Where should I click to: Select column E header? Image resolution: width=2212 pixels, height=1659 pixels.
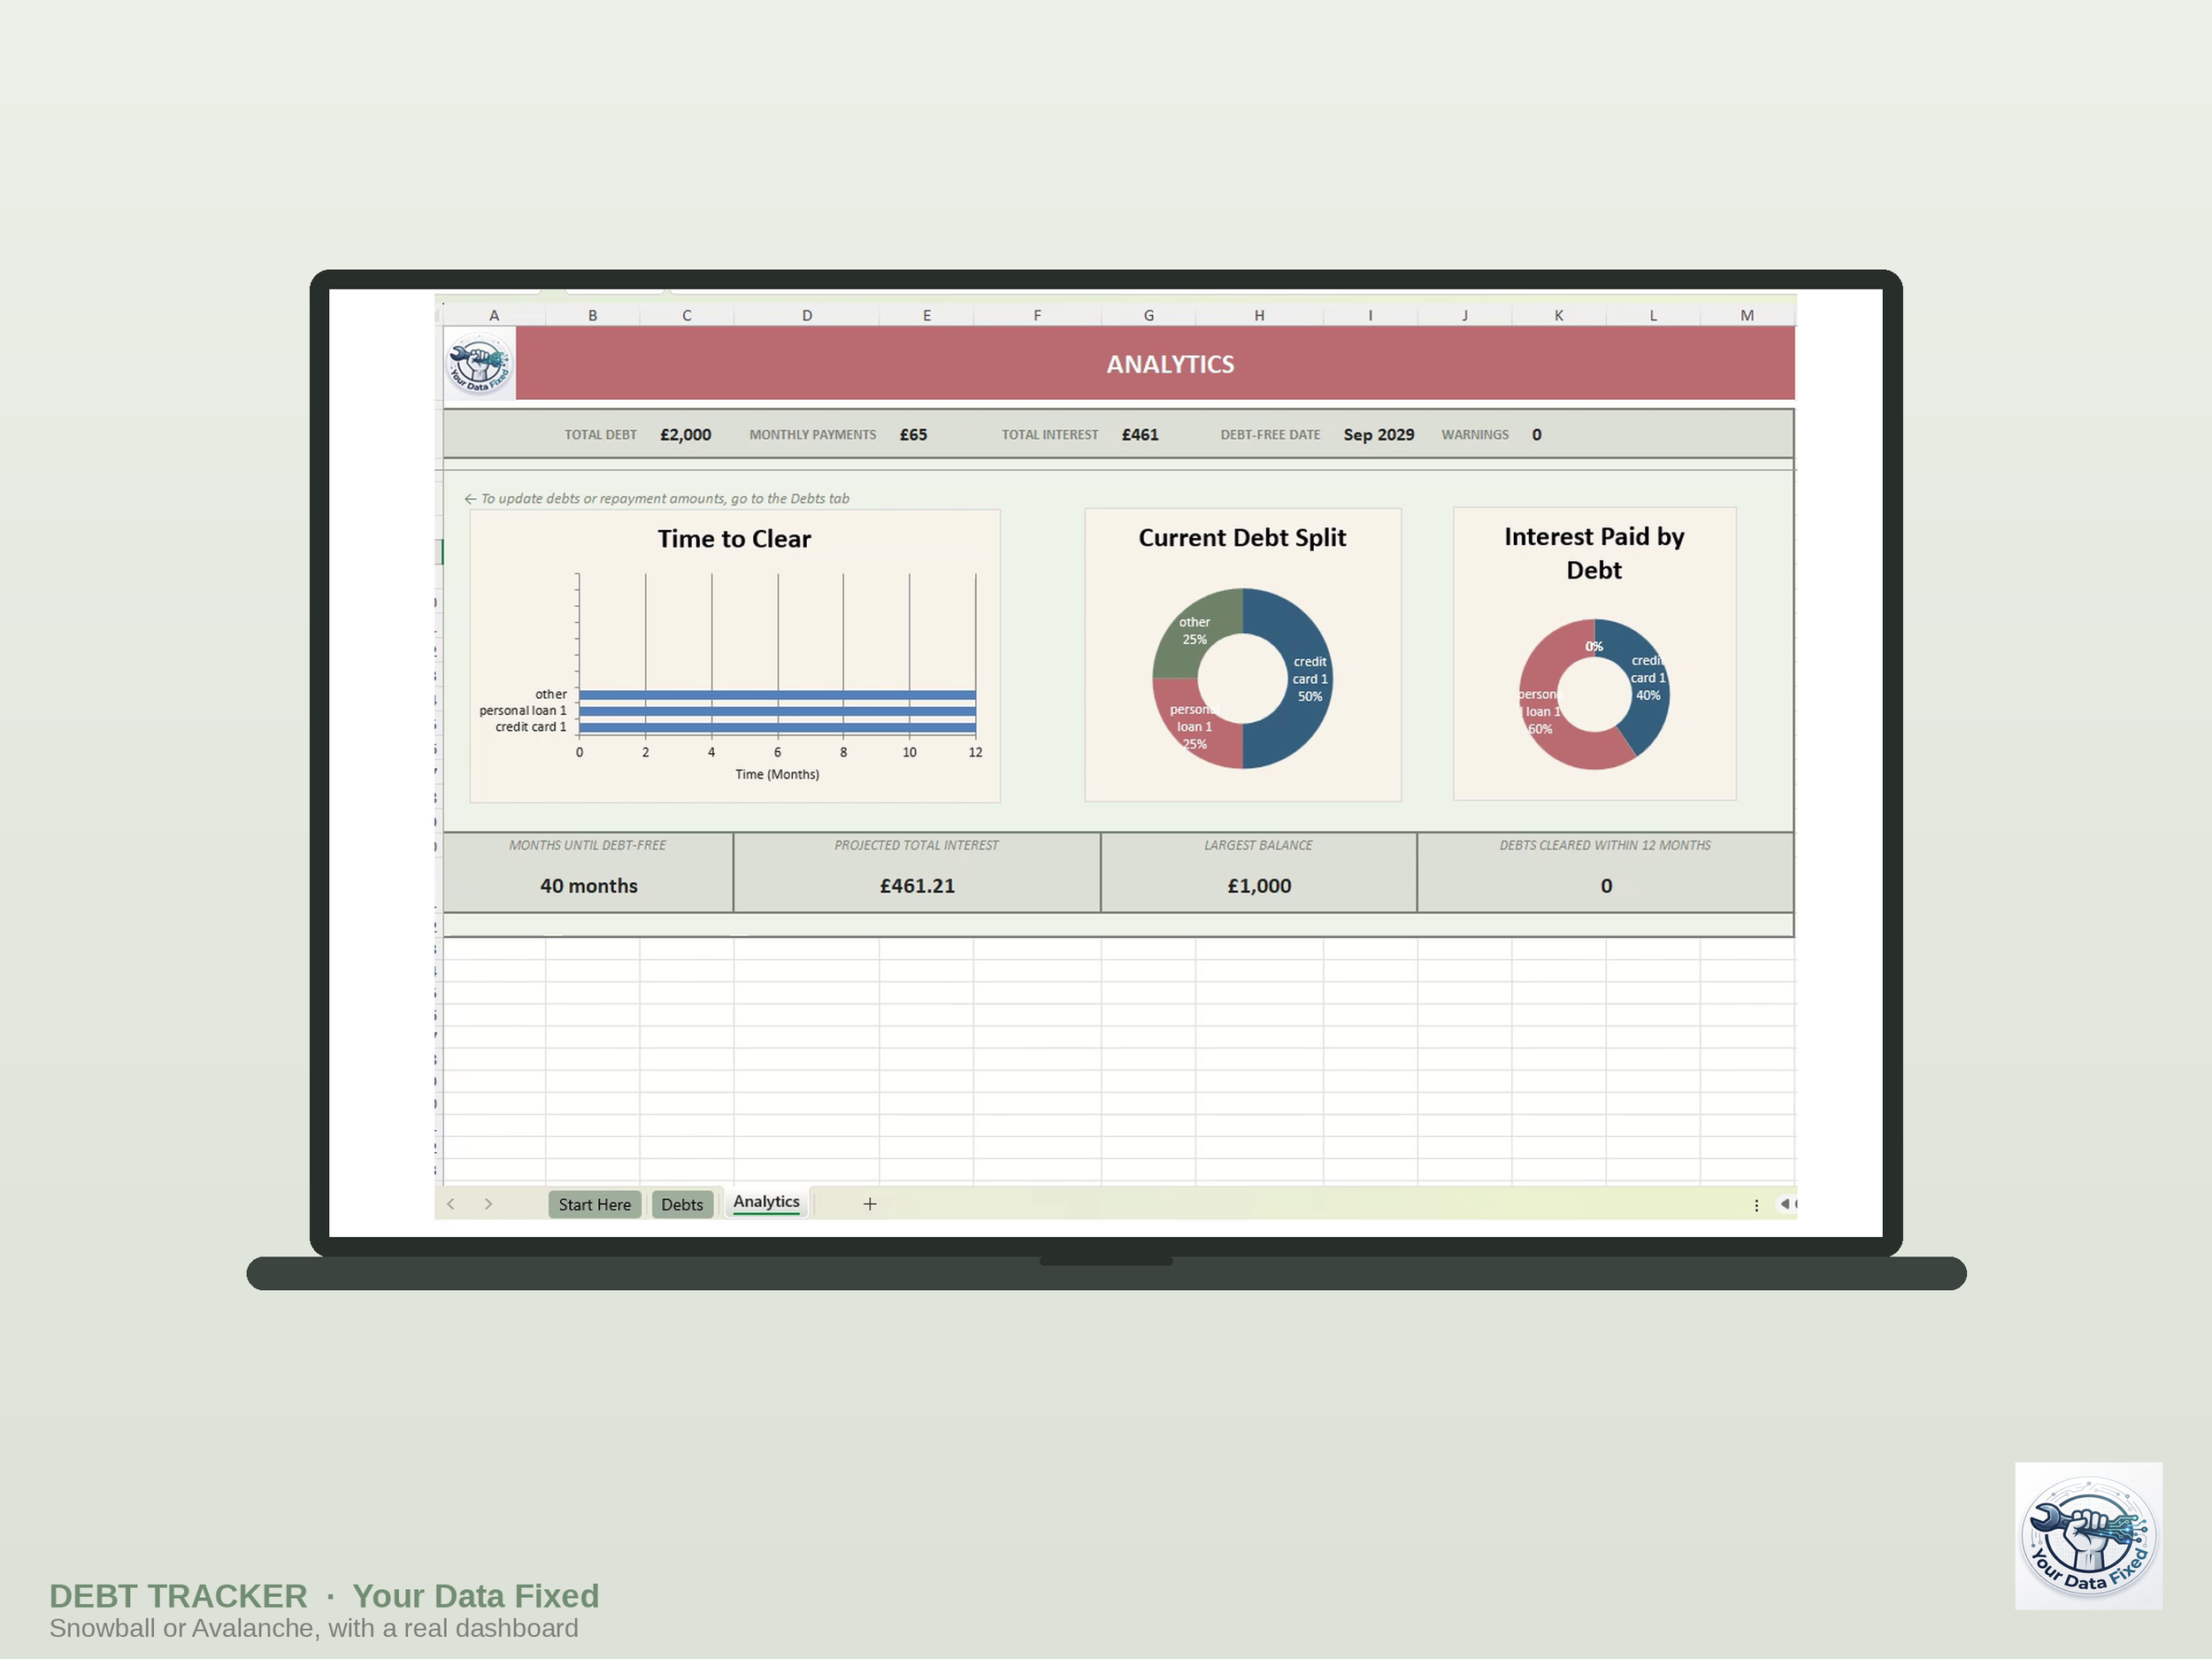coord(927,315)
